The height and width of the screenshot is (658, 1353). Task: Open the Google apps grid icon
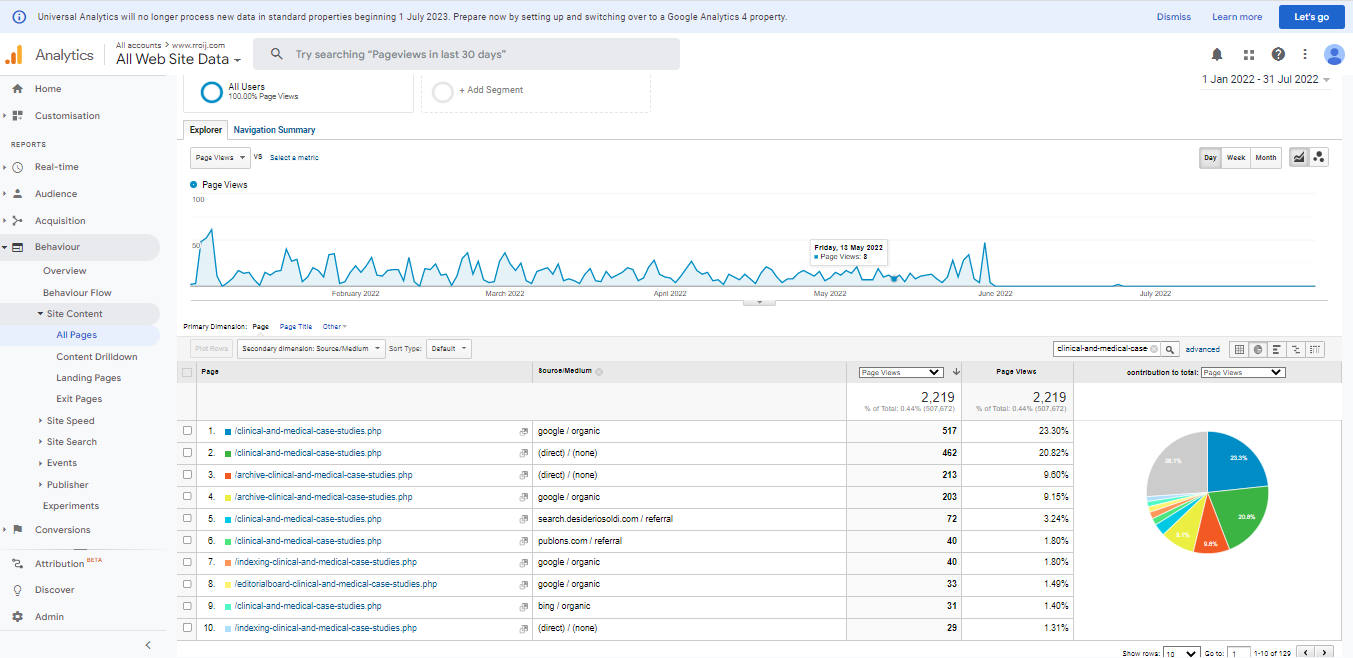point(1248,54)
